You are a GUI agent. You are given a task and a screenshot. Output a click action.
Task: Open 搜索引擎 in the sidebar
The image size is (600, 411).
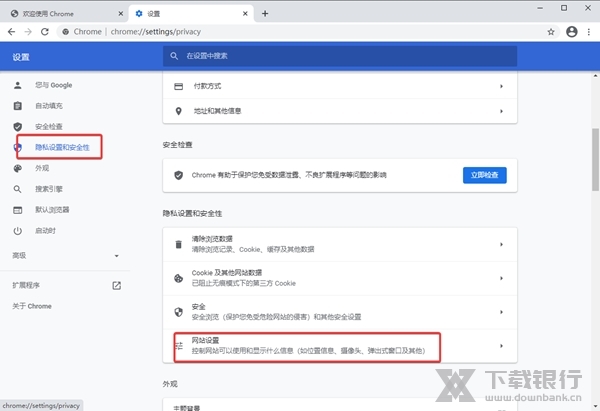pos(49,189)
